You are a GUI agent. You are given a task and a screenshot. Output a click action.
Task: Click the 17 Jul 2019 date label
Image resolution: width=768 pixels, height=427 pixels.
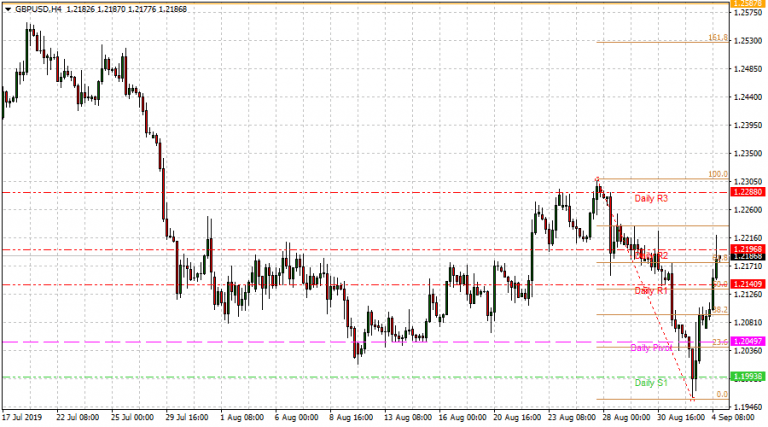(22, 417)
